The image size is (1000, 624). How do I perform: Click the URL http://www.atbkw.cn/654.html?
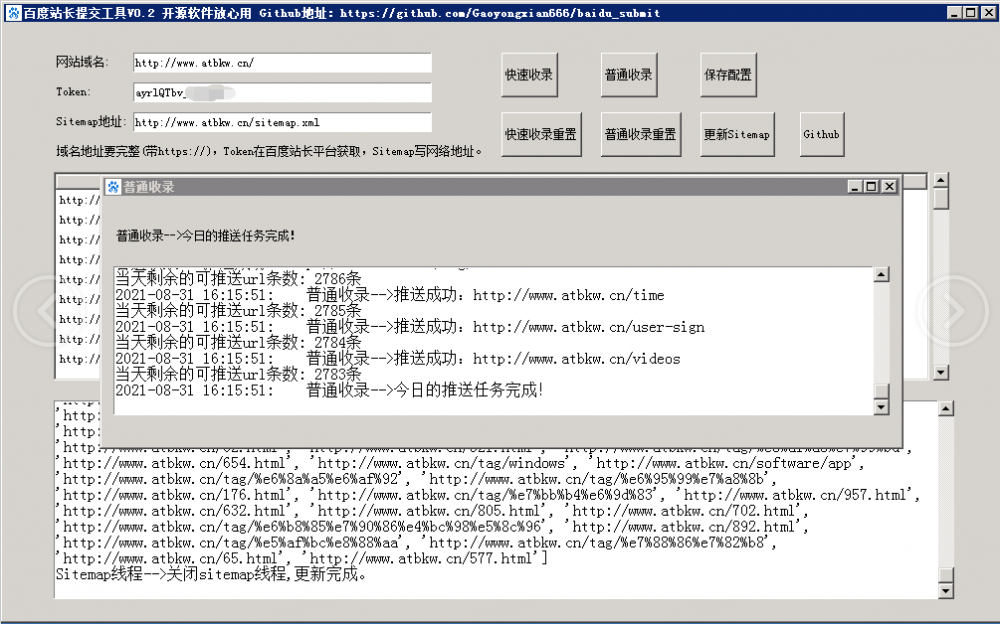click(x=174, y=463)
